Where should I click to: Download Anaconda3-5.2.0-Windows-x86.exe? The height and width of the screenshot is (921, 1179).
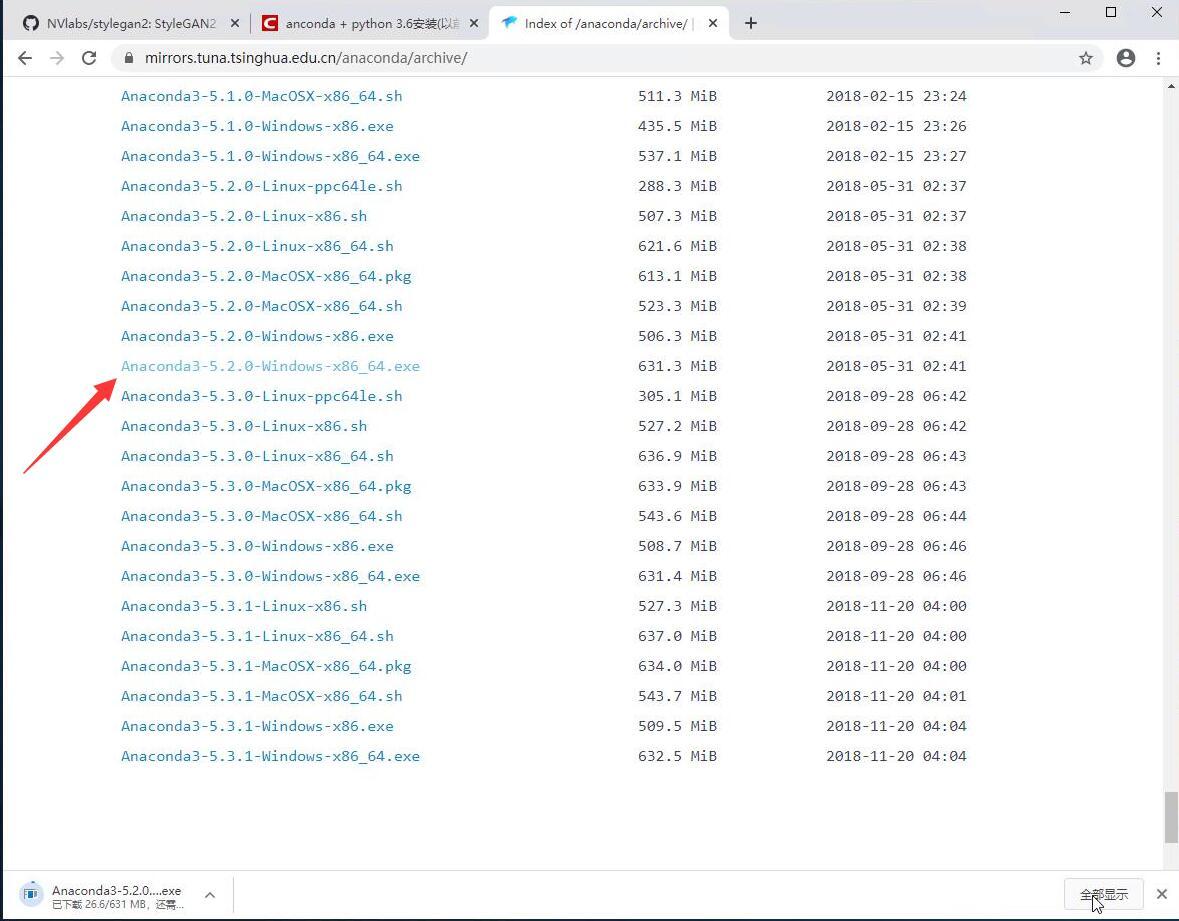tap(257, 336)
